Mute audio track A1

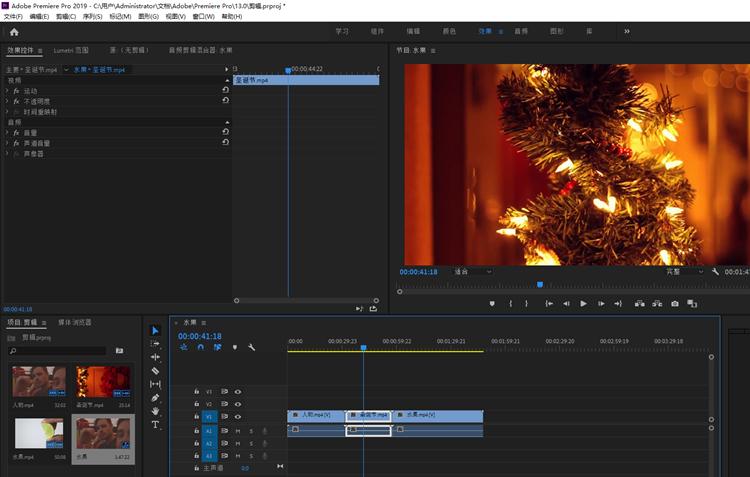click(x=238, y=430)
